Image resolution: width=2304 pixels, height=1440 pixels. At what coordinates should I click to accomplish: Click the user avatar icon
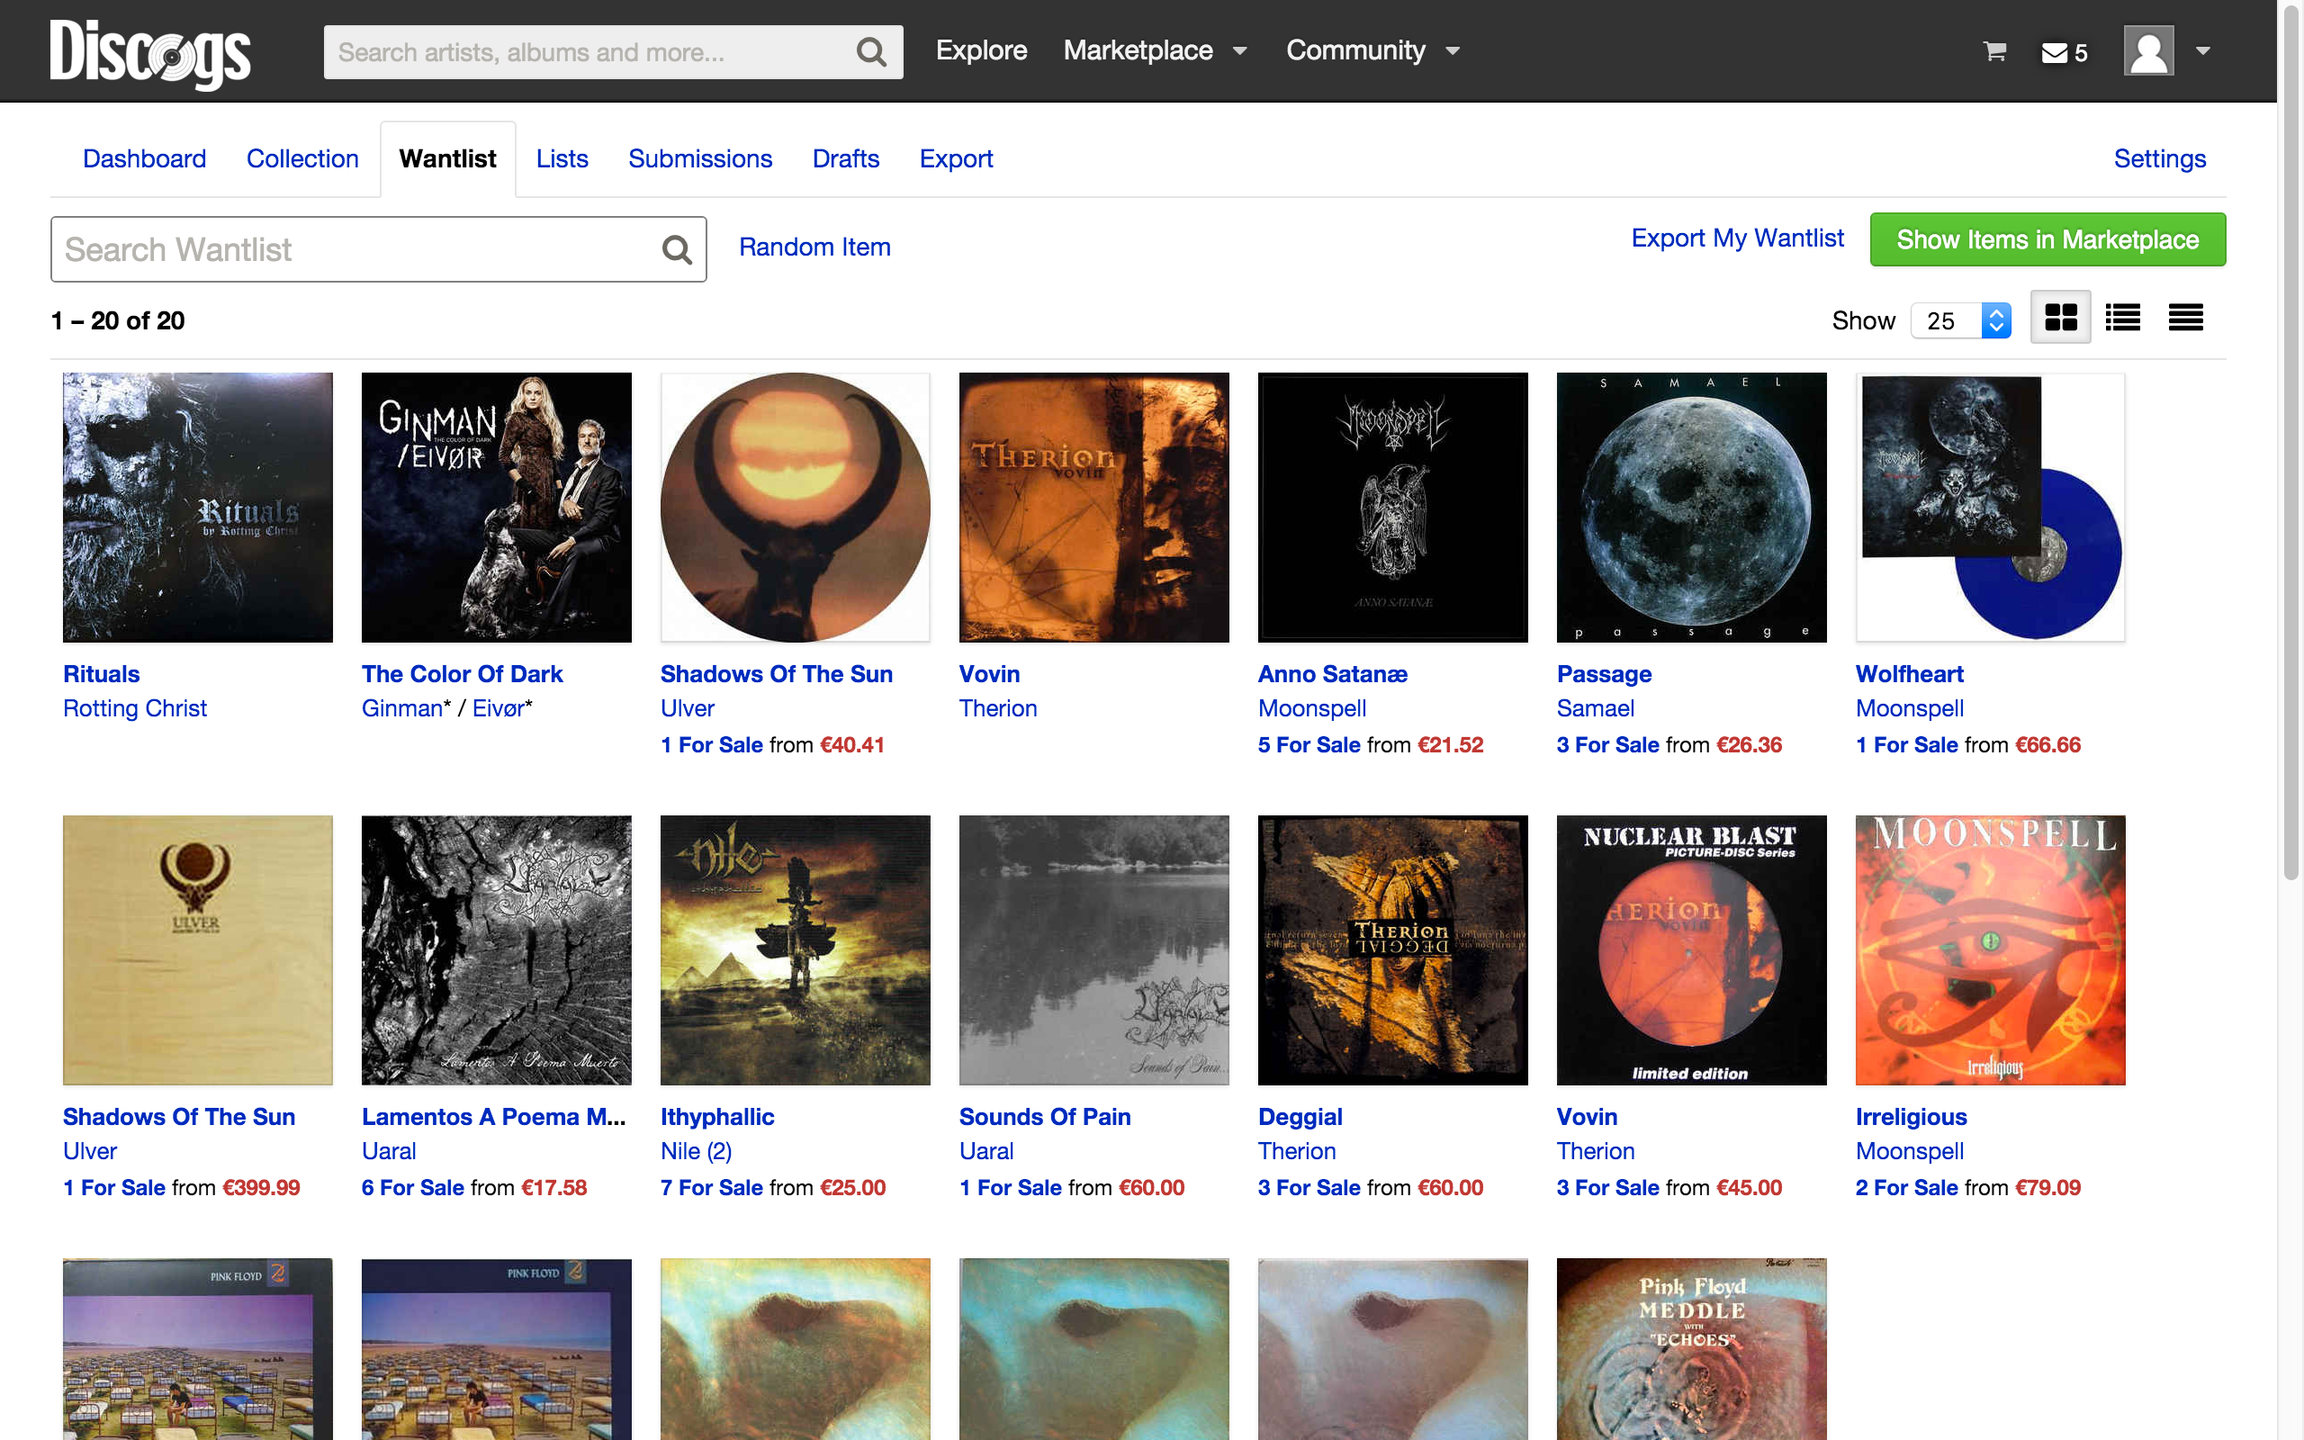(x=2148, y=51)
